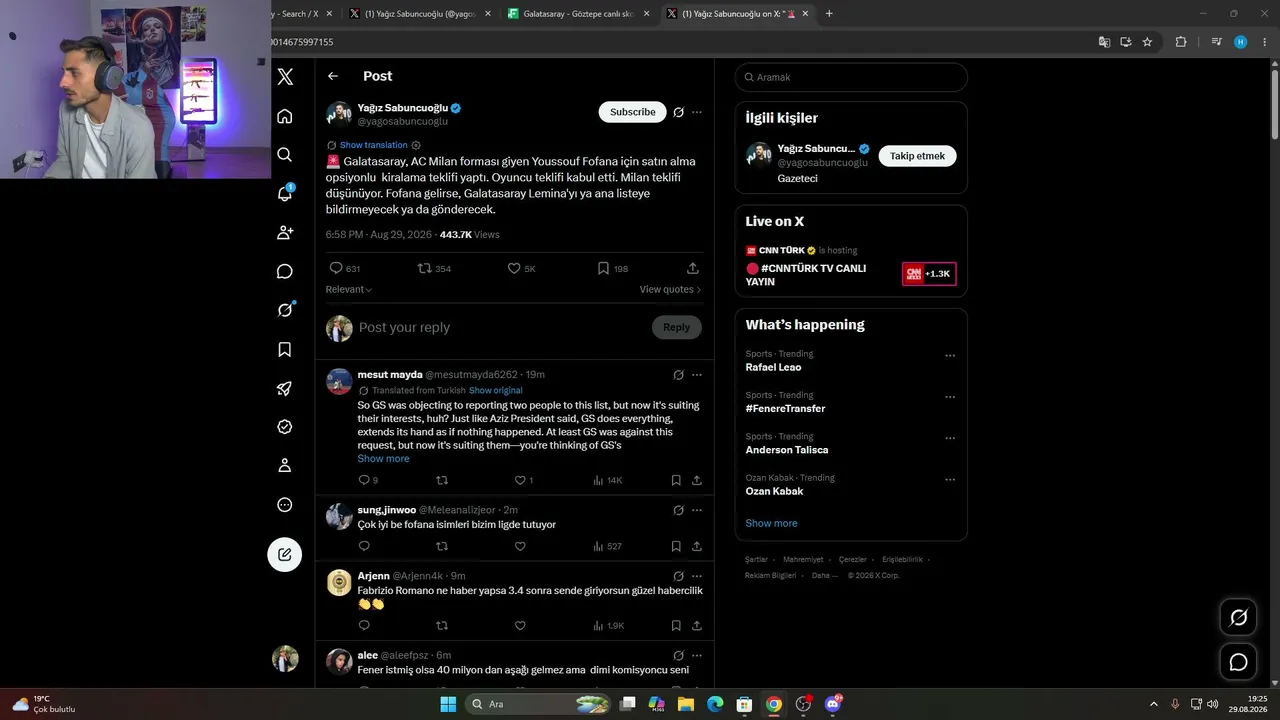
Task: Click the Show translation link
Action: [x=374, y=145]
